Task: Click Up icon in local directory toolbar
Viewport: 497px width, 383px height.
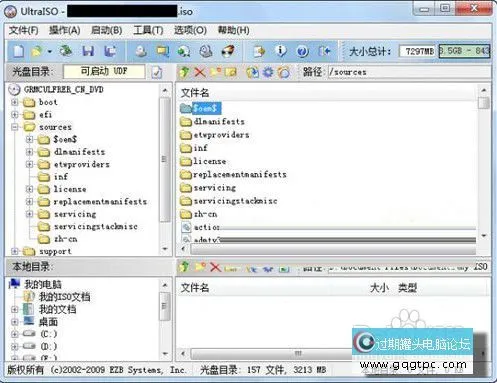Action: [x=184, y=267]
